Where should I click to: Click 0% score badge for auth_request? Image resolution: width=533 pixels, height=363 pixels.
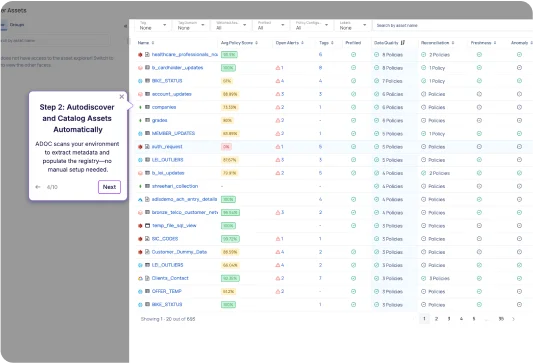click(x=226, y=147)
